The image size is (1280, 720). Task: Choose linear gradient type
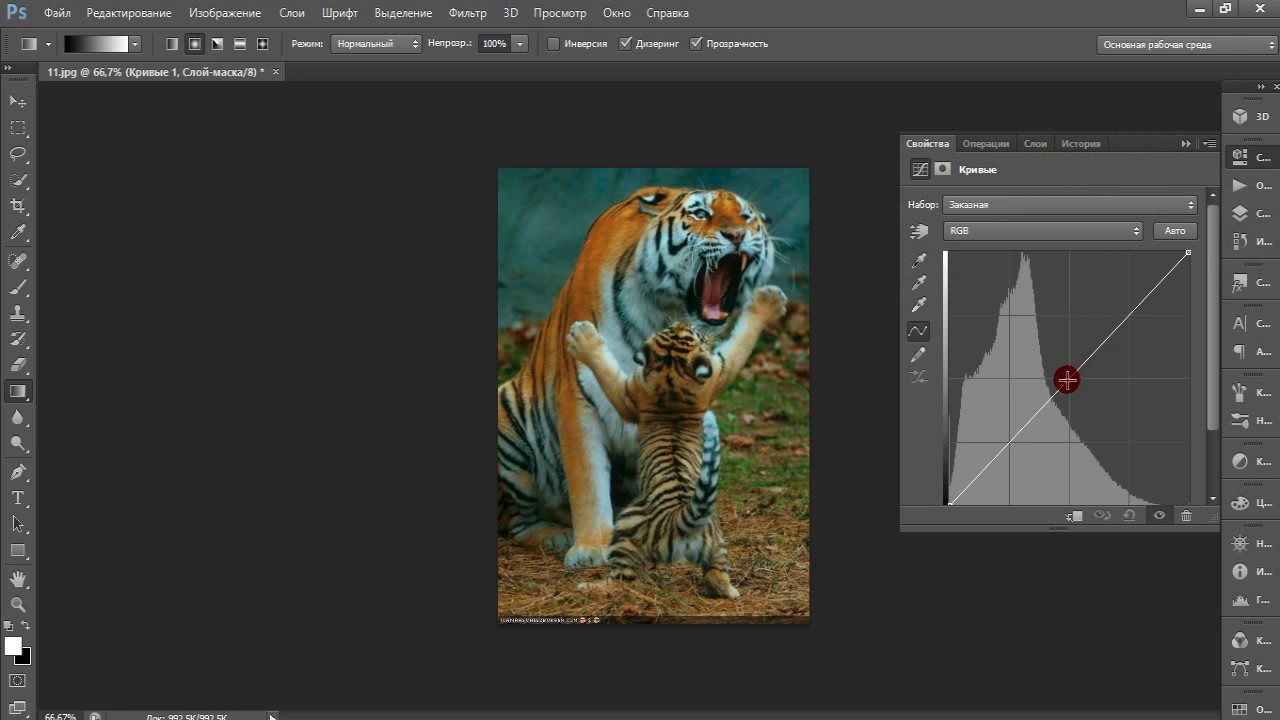point(172,44)
